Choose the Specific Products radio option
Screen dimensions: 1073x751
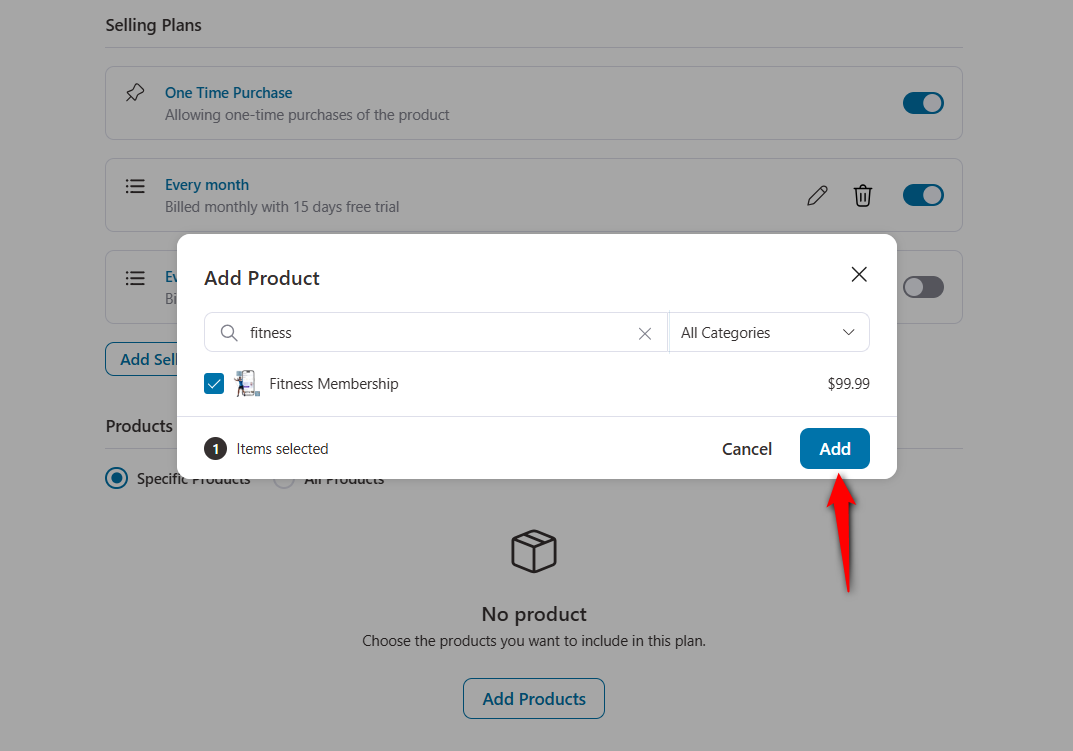point(117,478)
